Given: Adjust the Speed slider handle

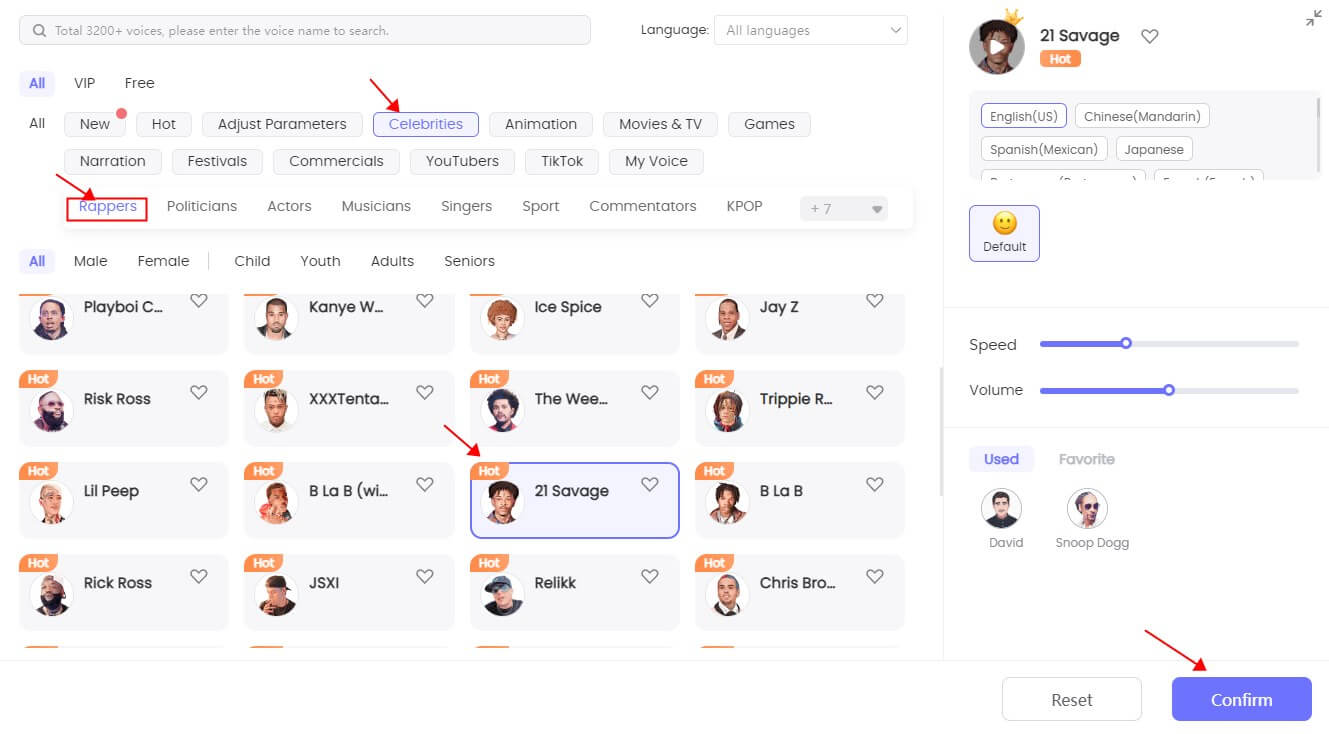Looking at the screenshot, I should click(1126, 343).
